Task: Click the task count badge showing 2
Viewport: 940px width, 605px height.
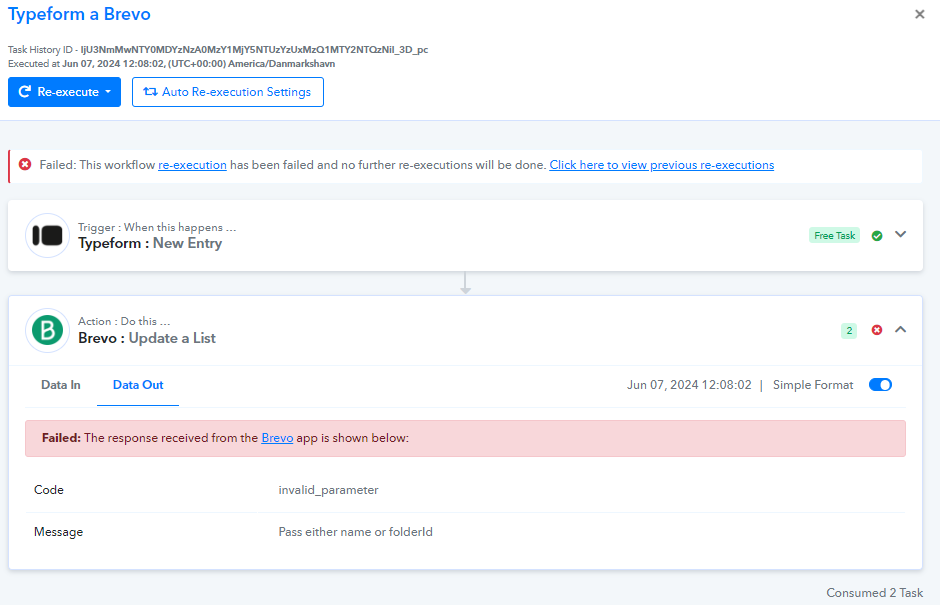Action: click(x=849, y=330)
